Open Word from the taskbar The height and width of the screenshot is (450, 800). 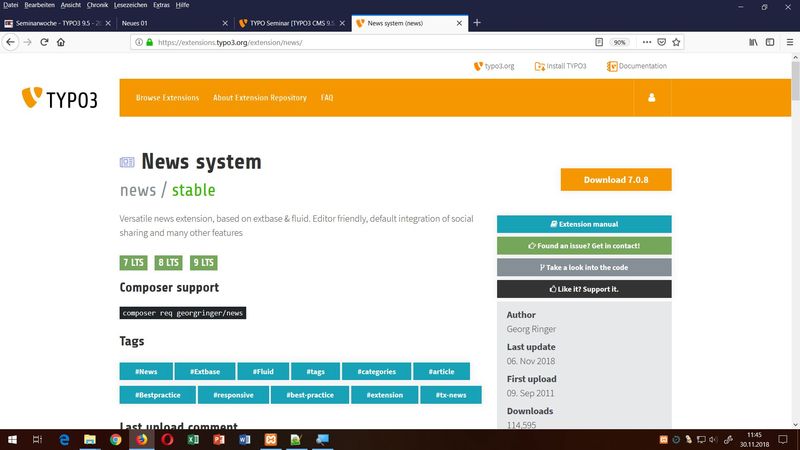pos(244,439)
